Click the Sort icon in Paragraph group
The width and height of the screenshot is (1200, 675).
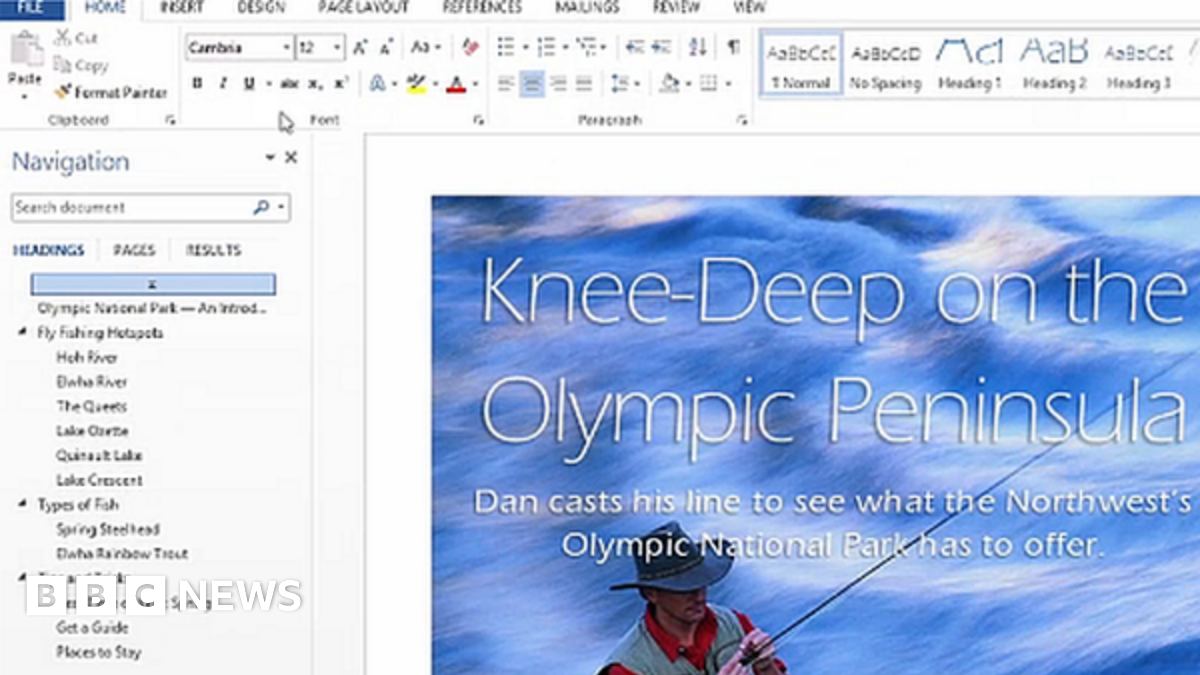698,46
